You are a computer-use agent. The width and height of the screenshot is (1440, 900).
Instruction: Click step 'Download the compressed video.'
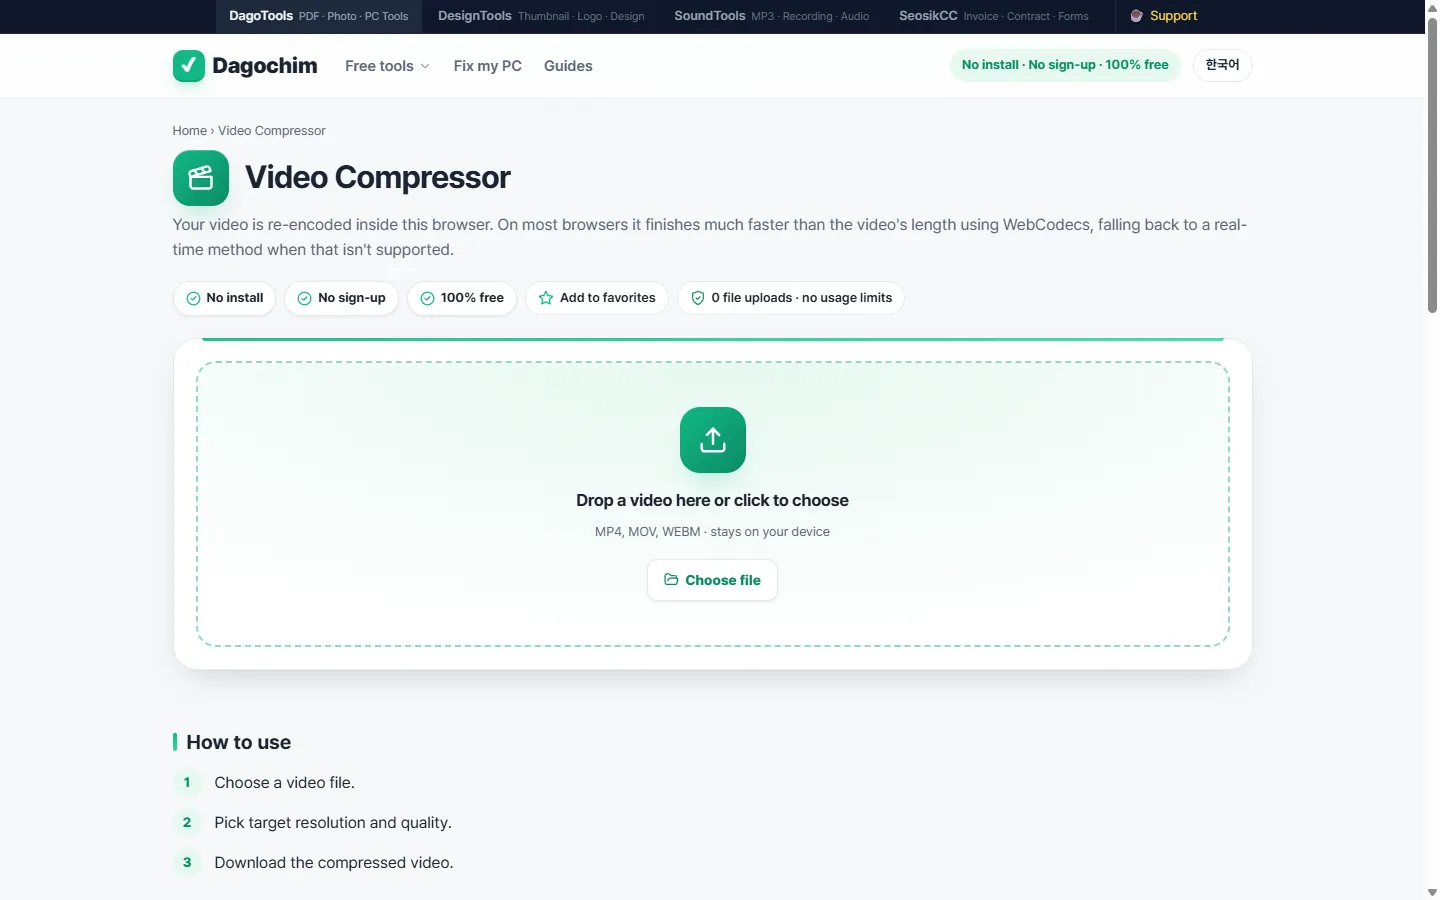pos(334,863)
